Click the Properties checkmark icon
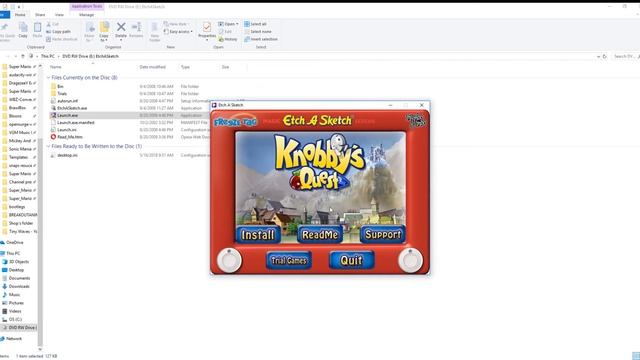640x360 pixels. tap(207, 28)
